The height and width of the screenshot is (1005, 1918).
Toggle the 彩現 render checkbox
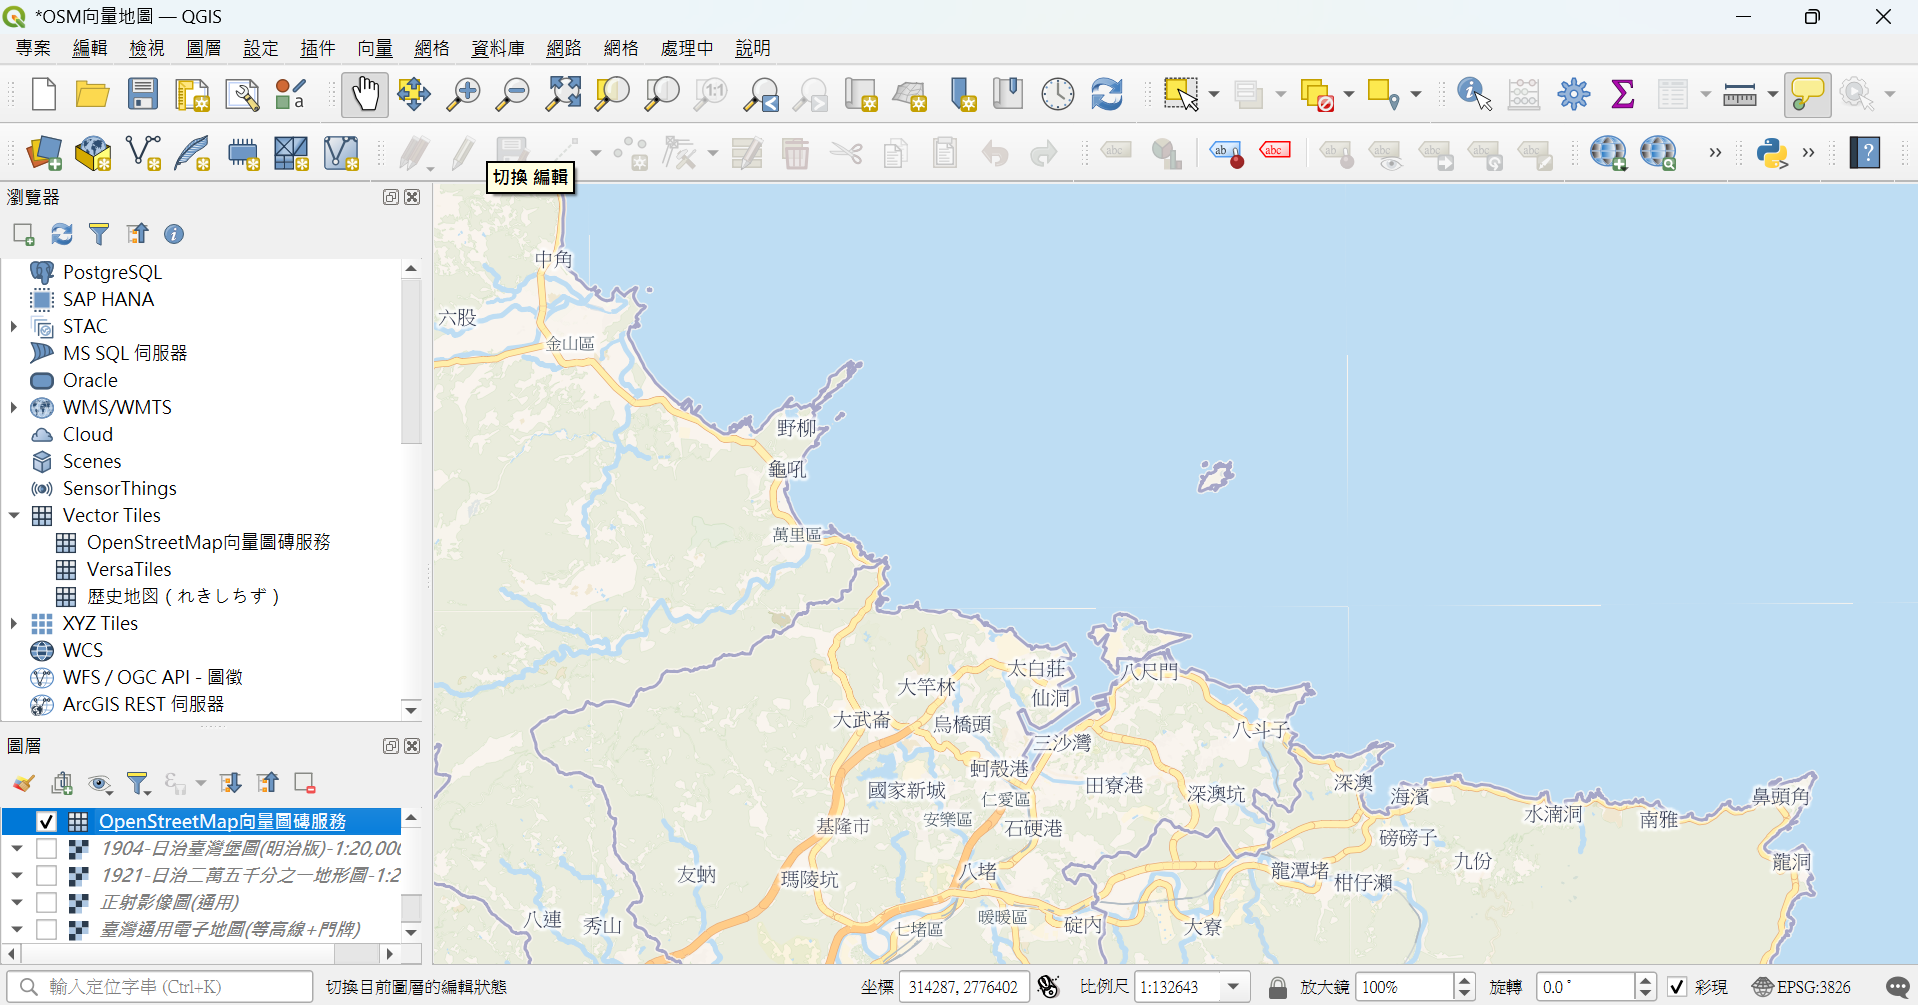click(1677, 987)
